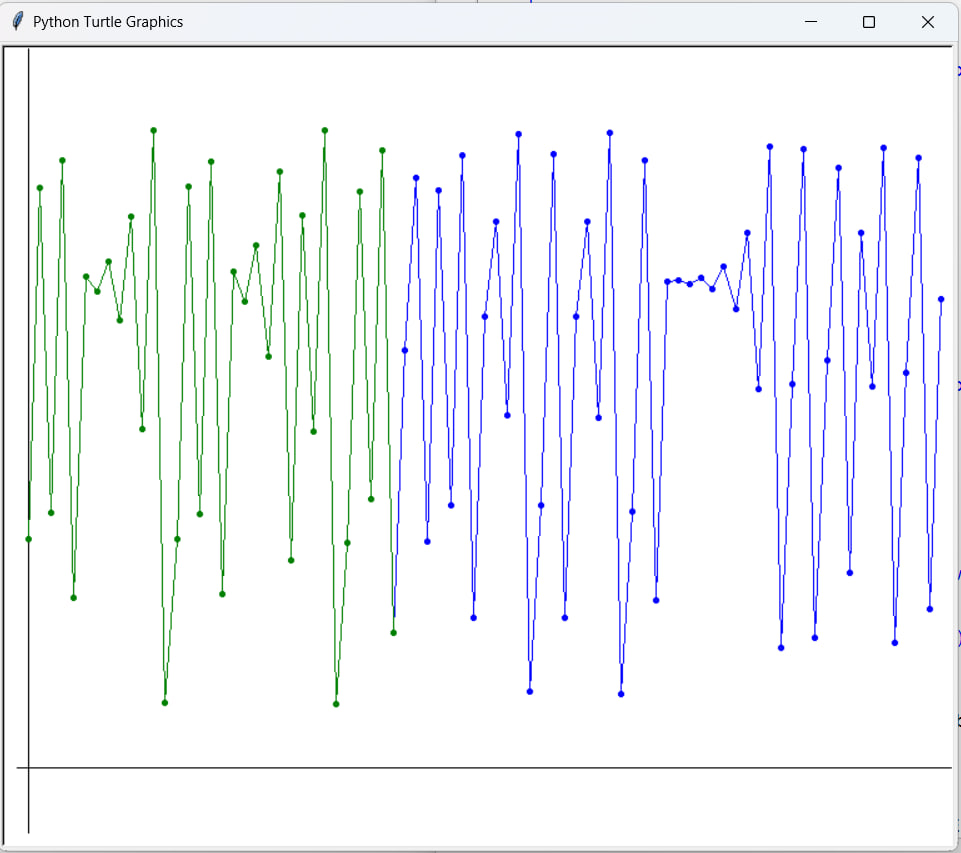This screenshot has width=961, height=853.
Task: Select the second green data point from the left
Action: point(40,188)
